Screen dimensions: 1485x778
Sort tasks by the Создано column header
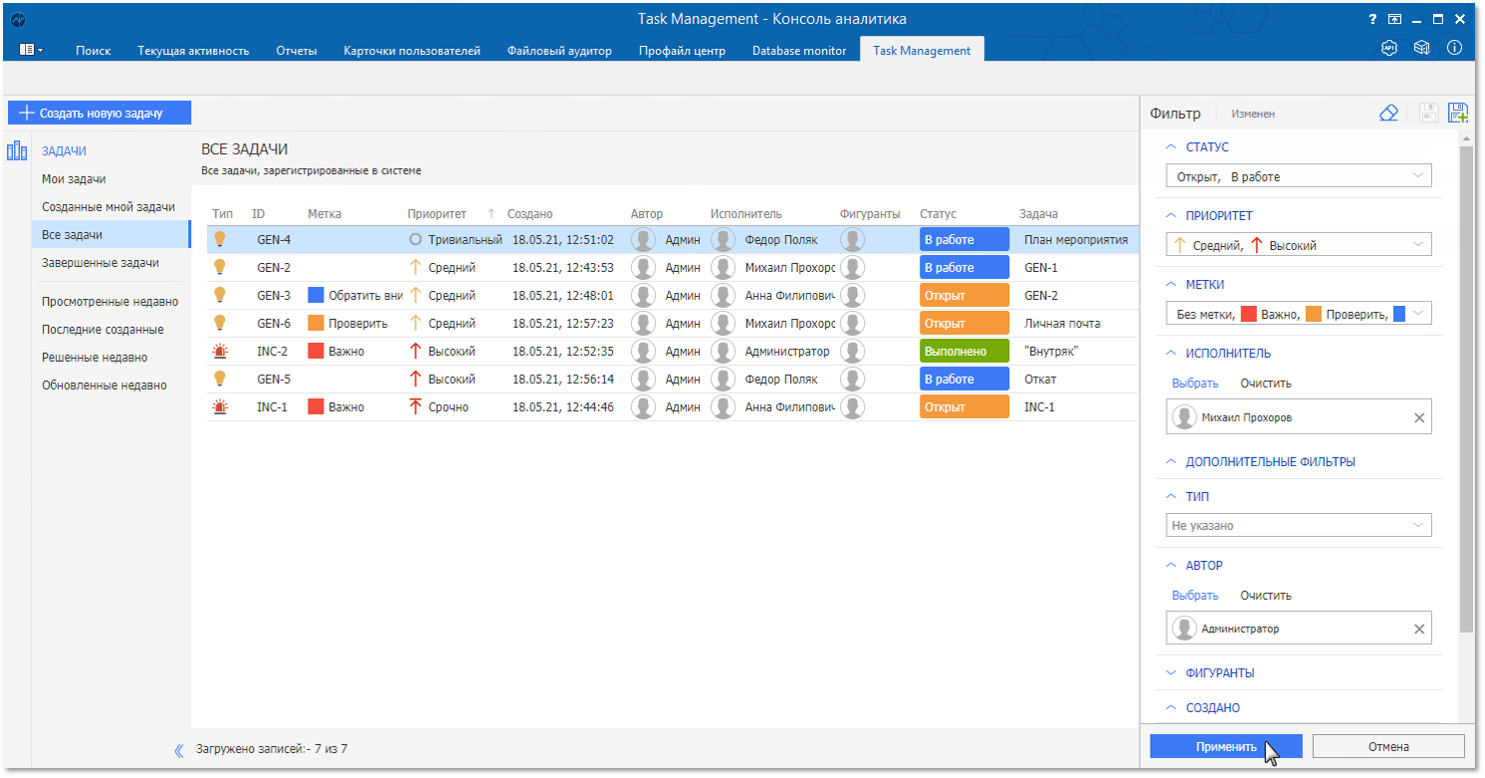tap(530, 214)
